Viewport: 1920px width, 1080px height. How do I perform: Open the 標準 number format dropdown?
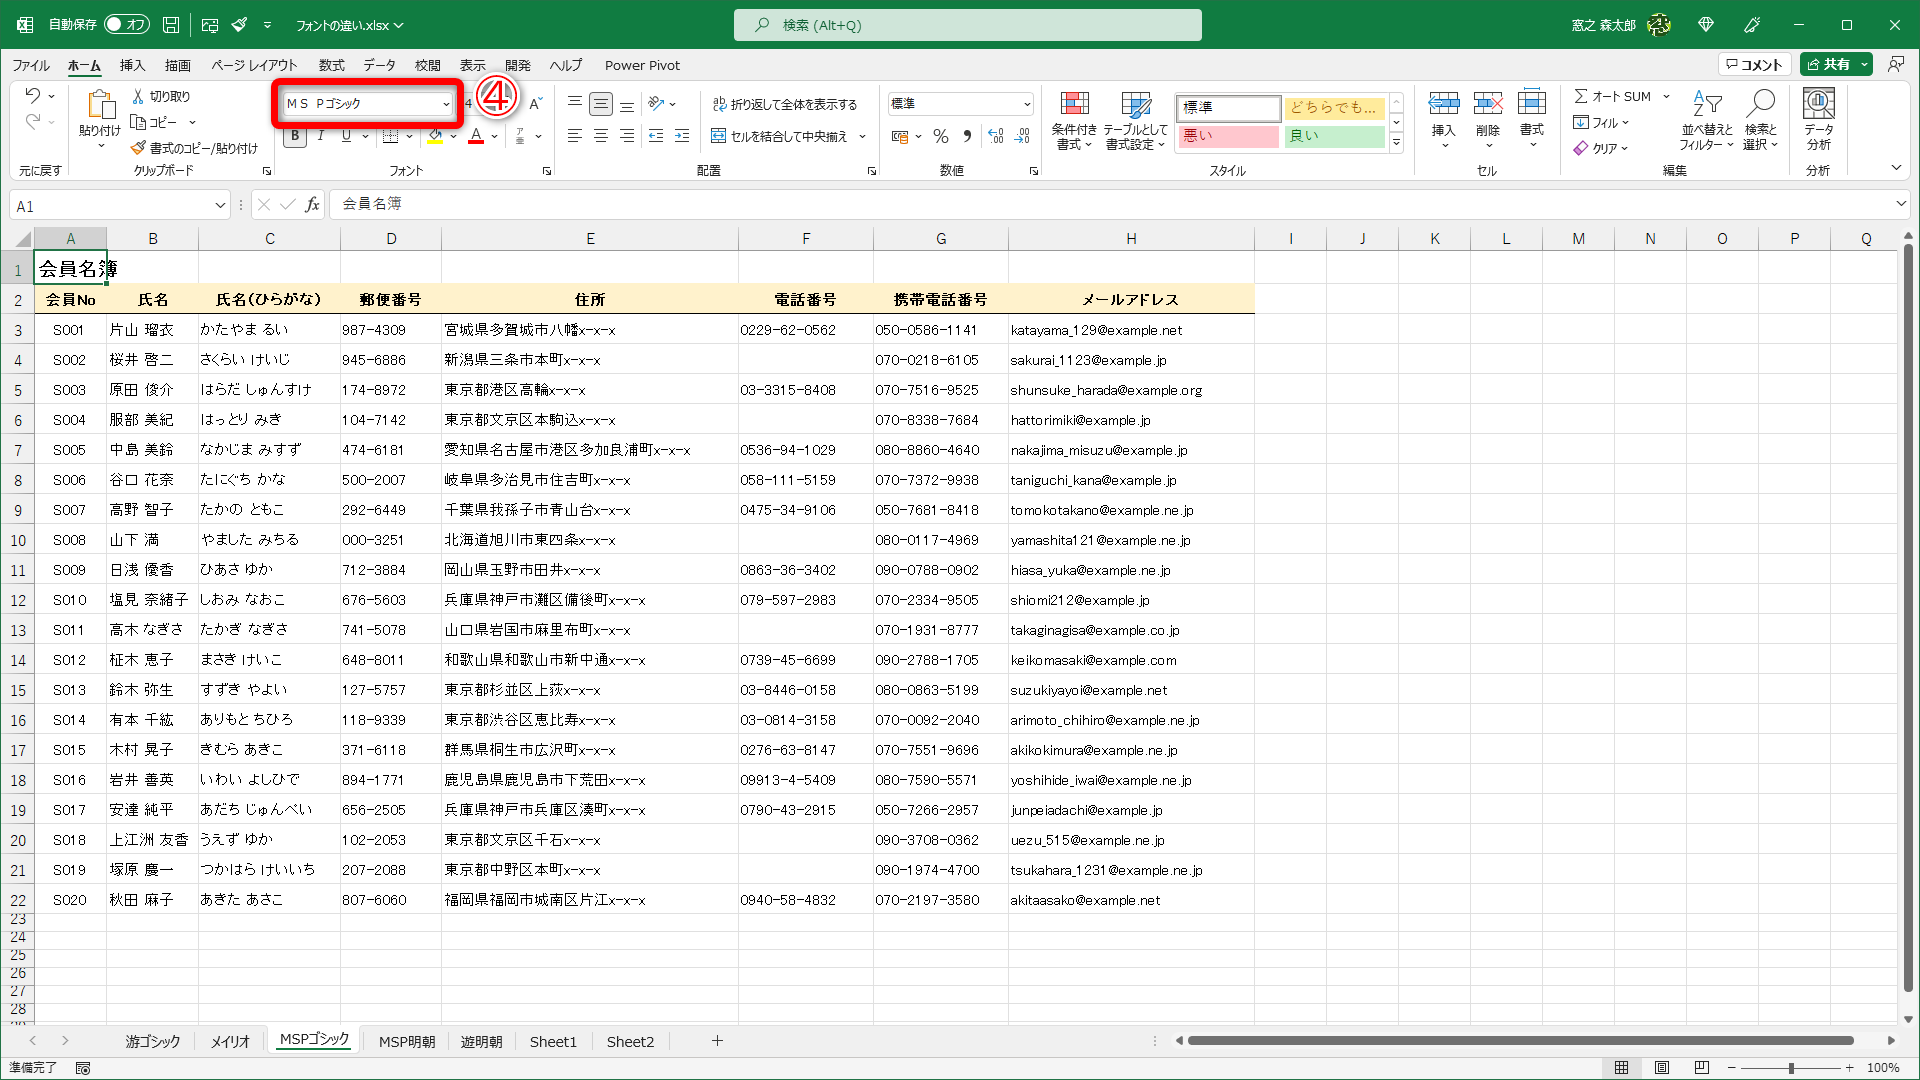tap(1029, 103)
